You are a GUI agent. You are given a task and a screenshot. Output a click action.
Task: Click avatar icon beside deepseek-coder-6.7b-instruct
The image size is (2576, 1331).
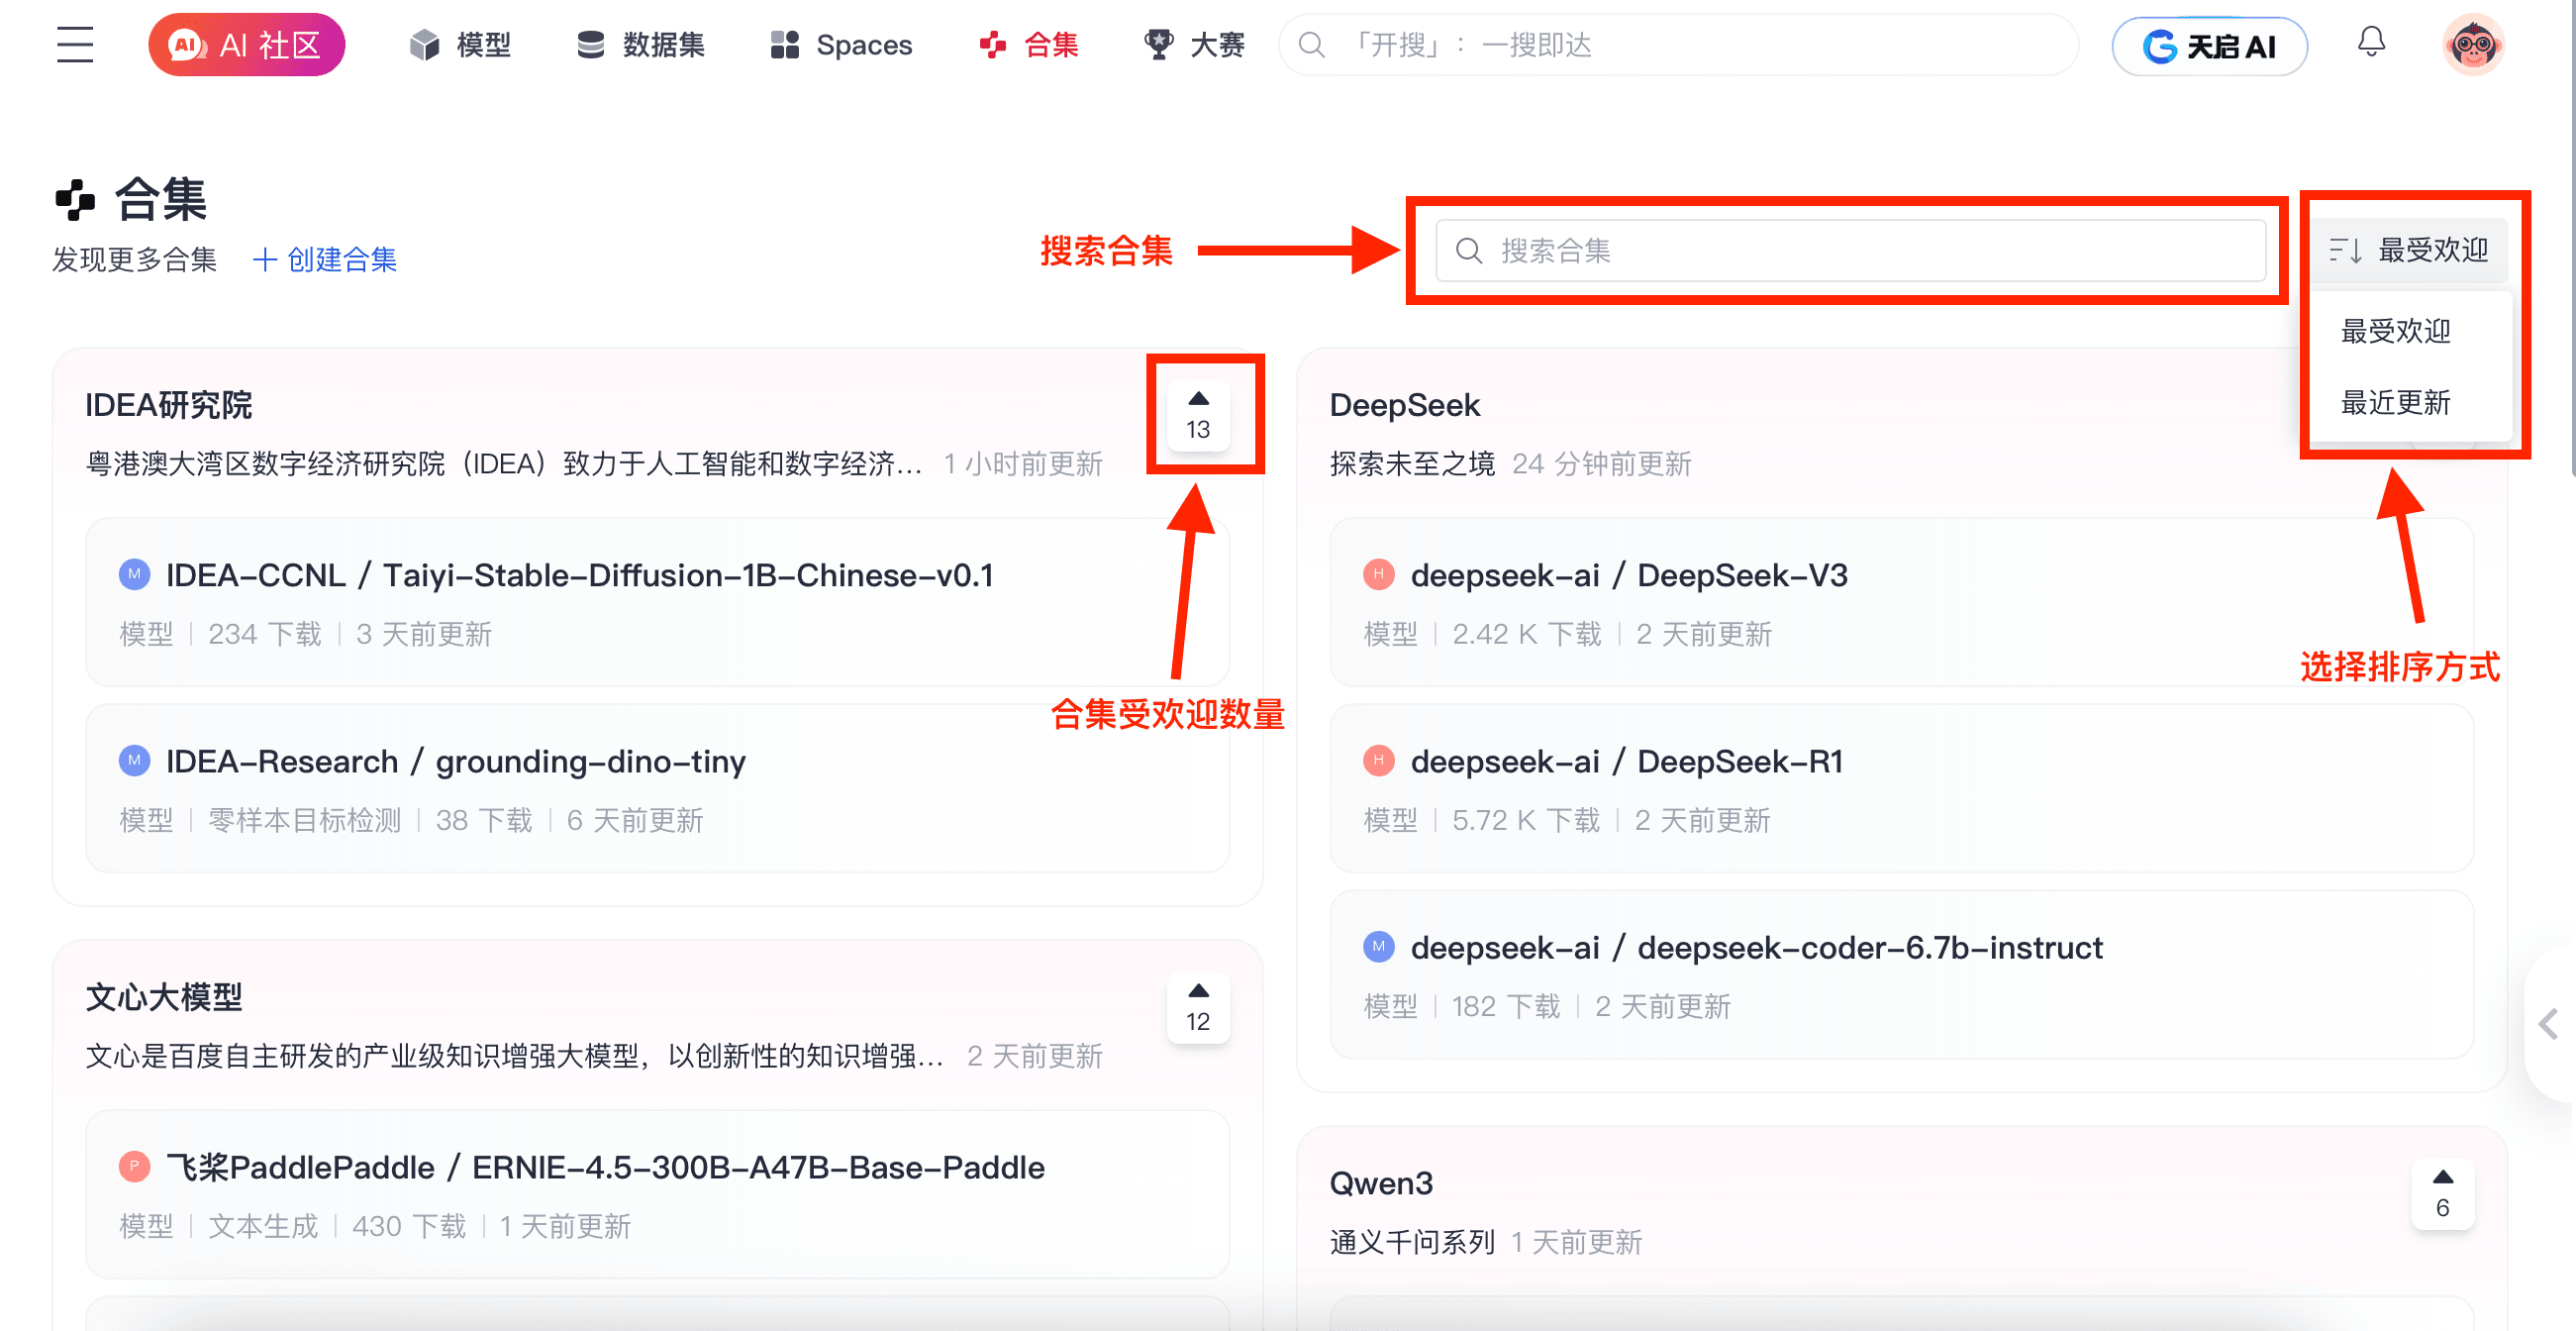(x=1379, y=947)
